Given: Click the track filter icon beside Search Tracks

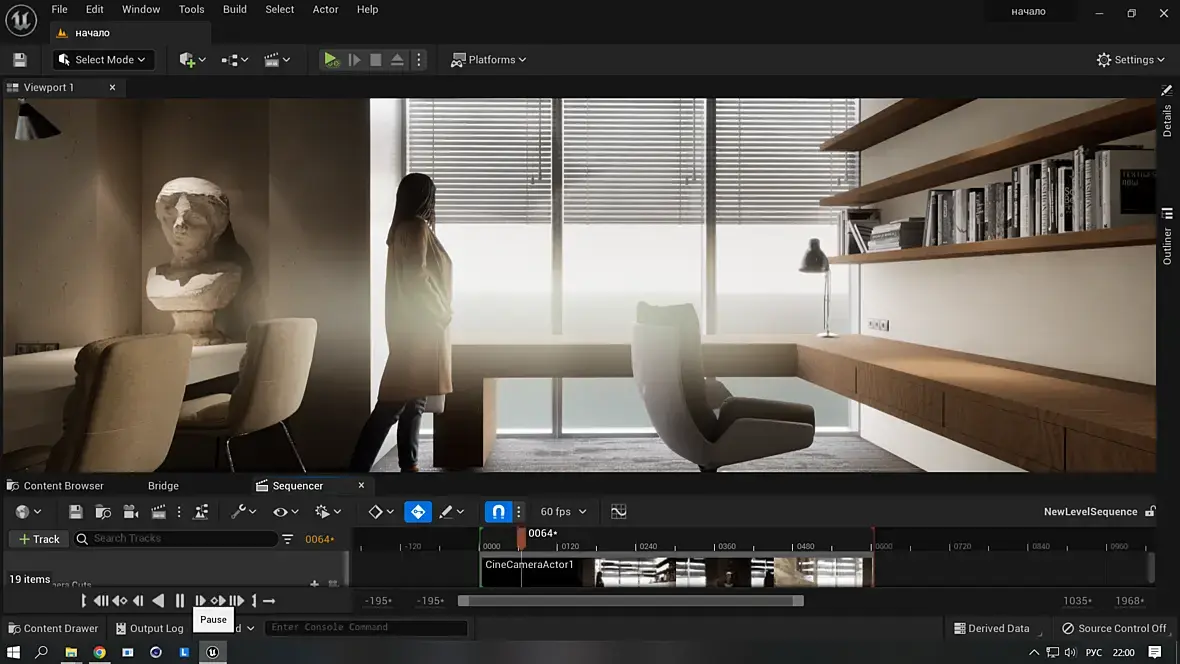Looking at the screenshot, I should pos(288,539).
